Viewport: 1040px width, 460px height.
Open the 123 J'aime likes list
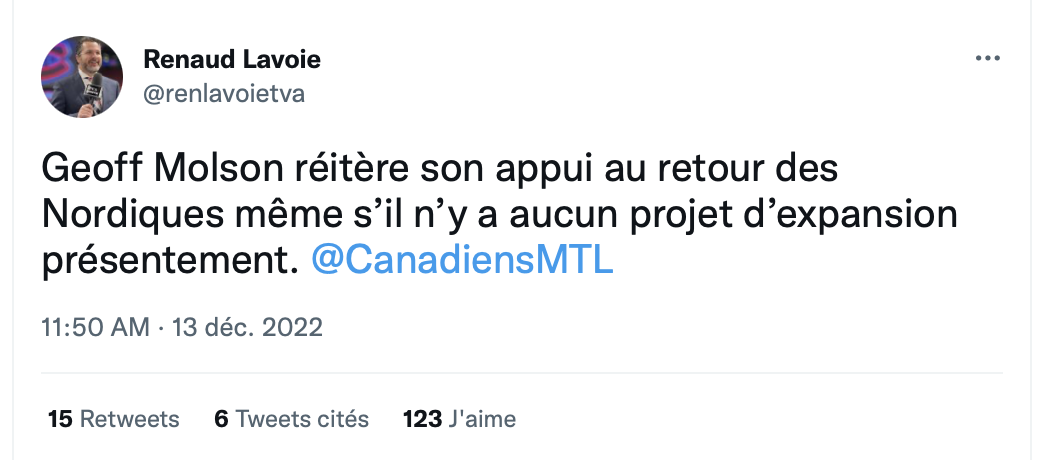[x=459, y=419]
